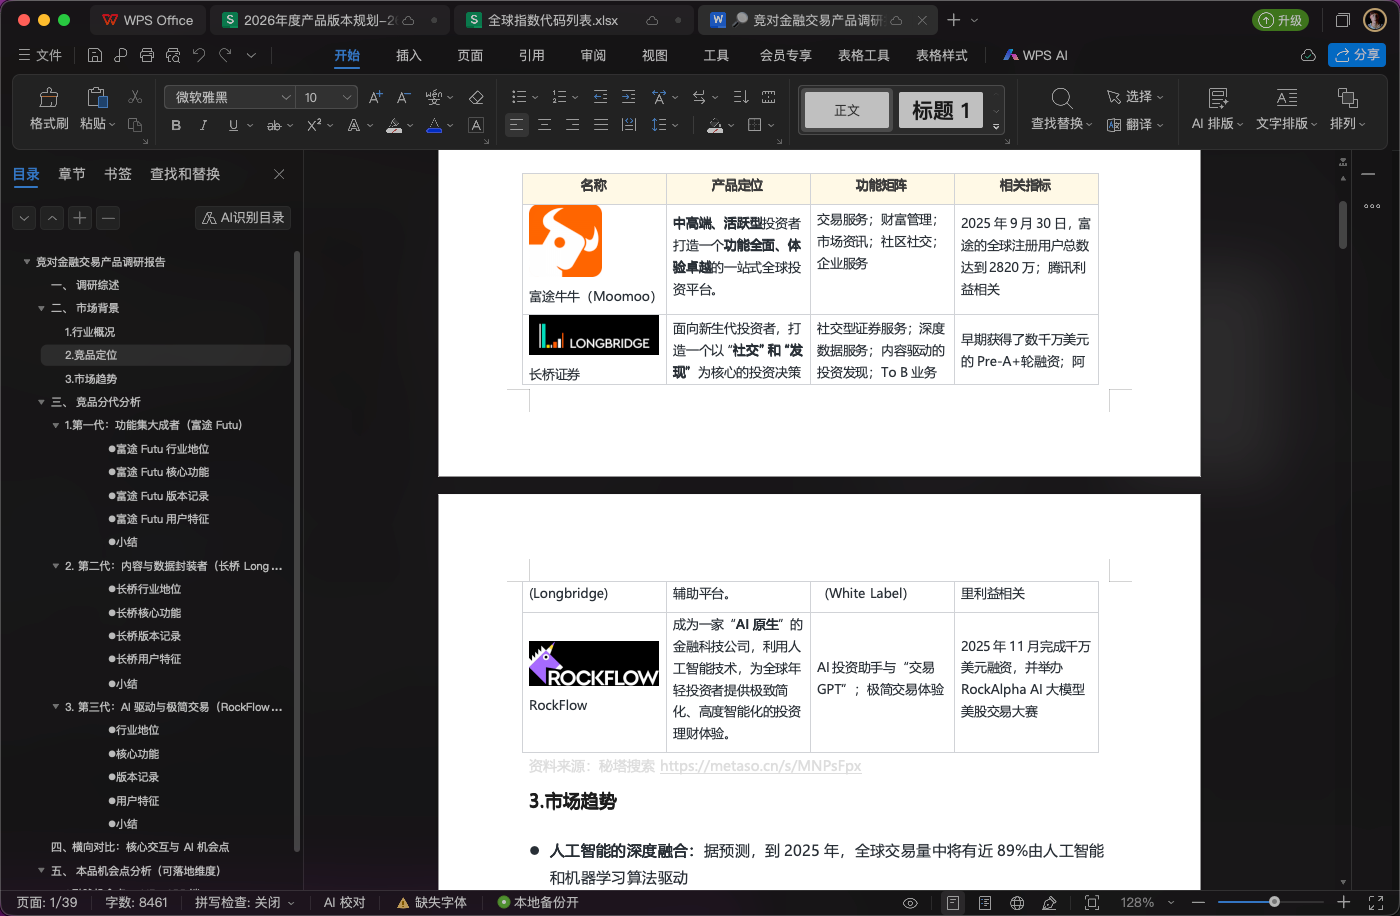Open the 文件 menu
The height and width of the screenshot is (916, 1400).
pyautogui.click(x=40, y=55)
